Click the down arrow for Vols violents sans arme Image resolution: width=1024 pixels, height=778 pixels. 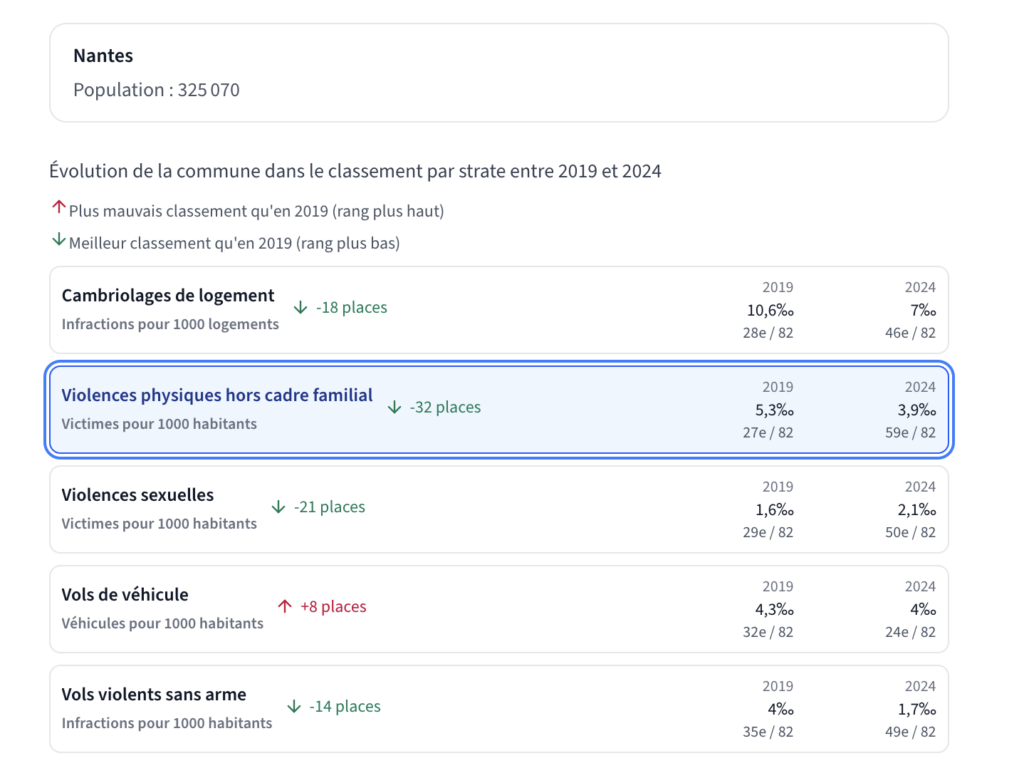(294, 706)
